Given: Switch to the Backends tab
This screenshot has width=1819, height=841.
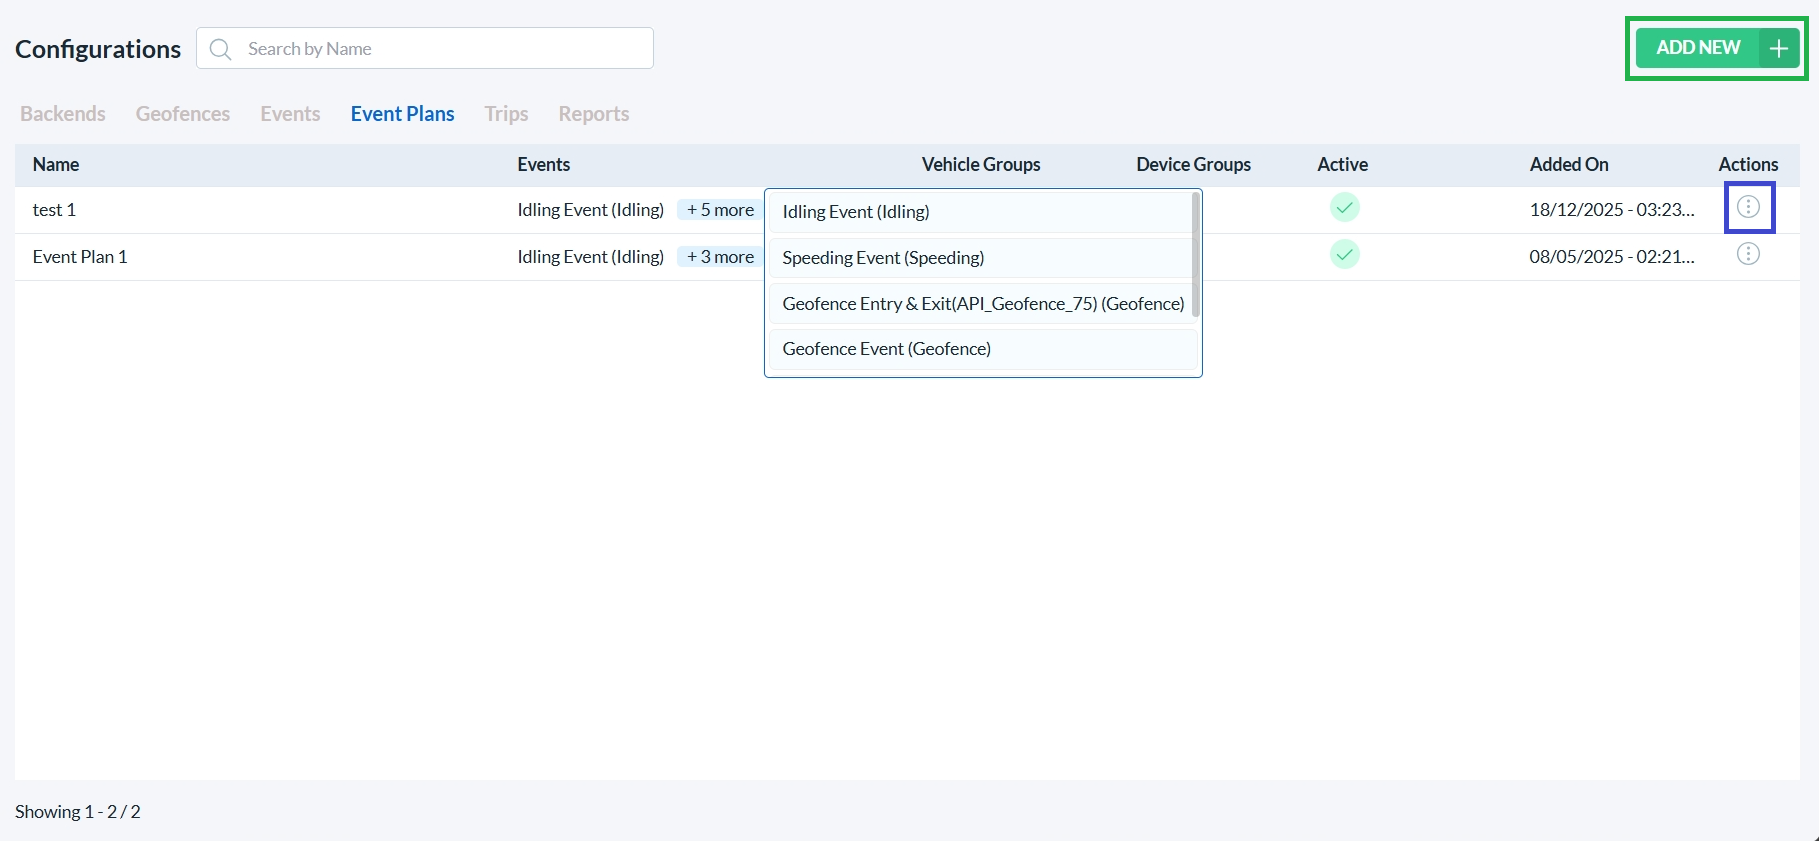Looking at the screenshot, I should pos(63,114).
